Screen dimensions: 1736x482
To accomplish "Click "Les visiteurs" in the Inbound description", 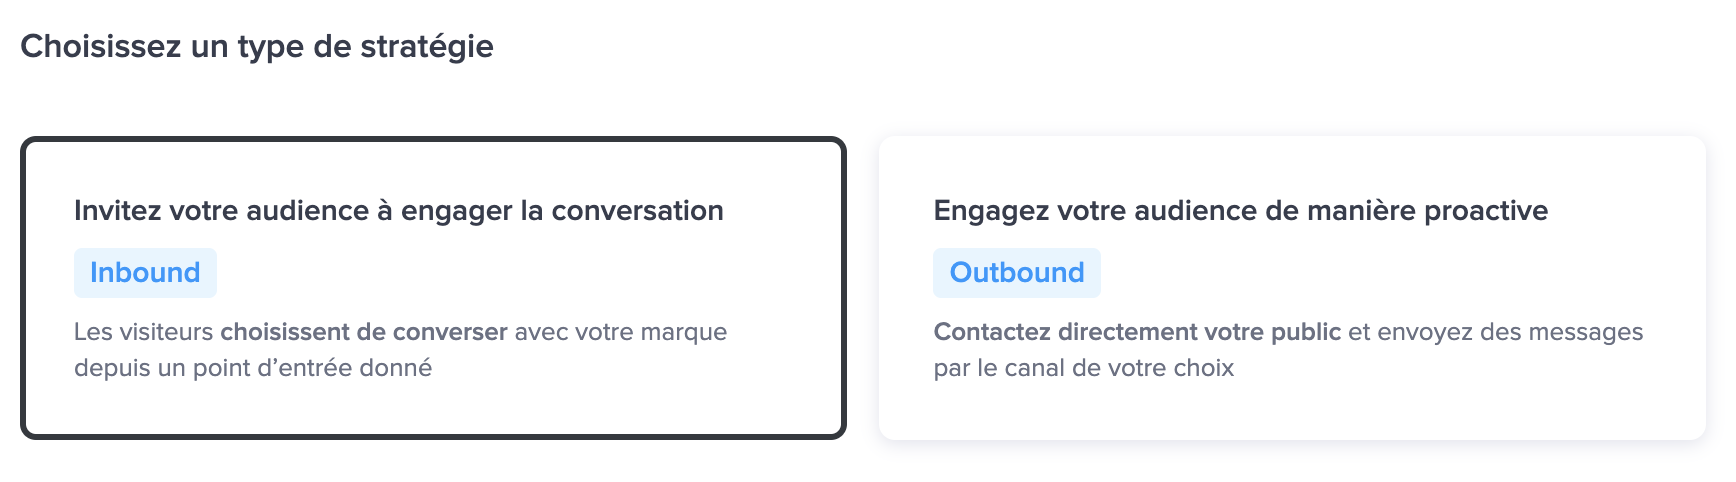I will (144, 332).
